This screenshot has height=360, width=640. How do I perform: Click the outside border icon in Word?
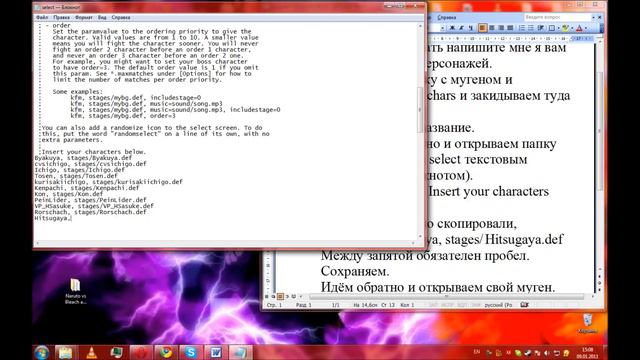551,28
